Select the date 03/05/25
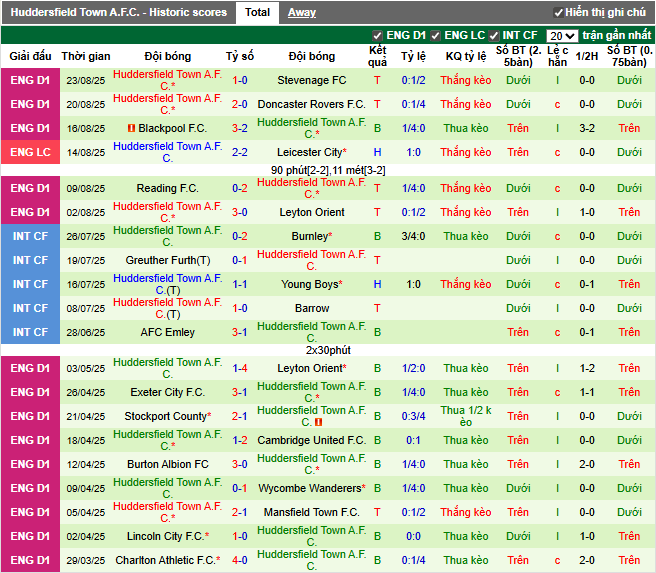 86,368
